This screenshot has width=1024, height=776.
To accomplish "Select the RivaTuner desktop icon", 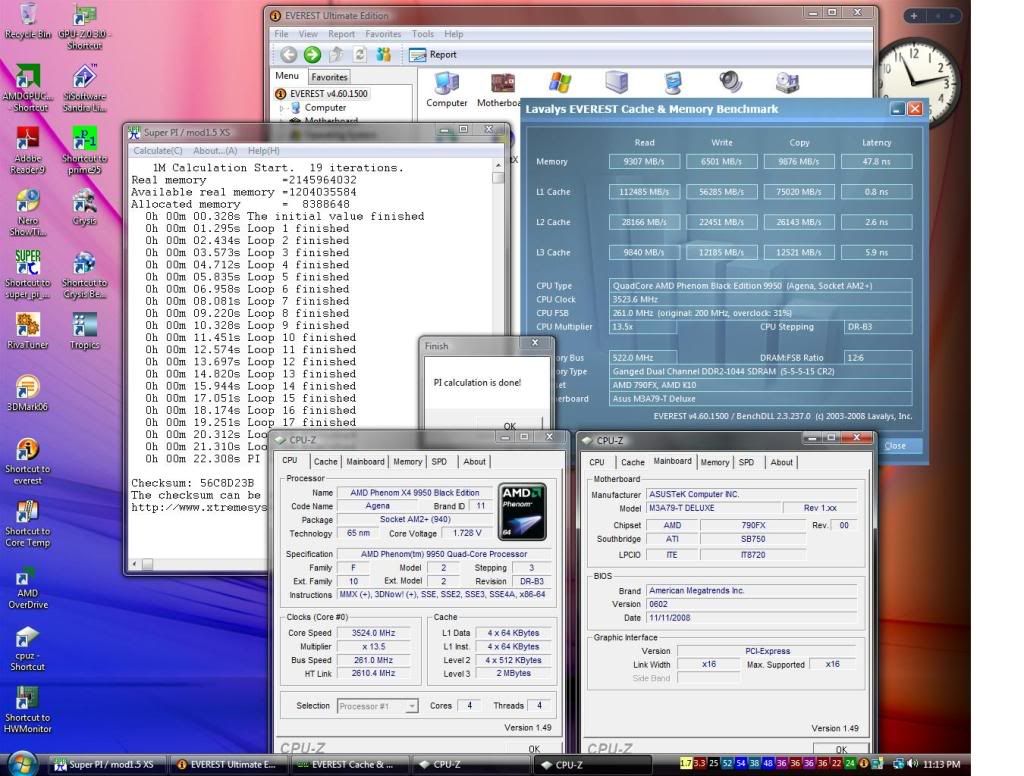I will pos(27,331).
